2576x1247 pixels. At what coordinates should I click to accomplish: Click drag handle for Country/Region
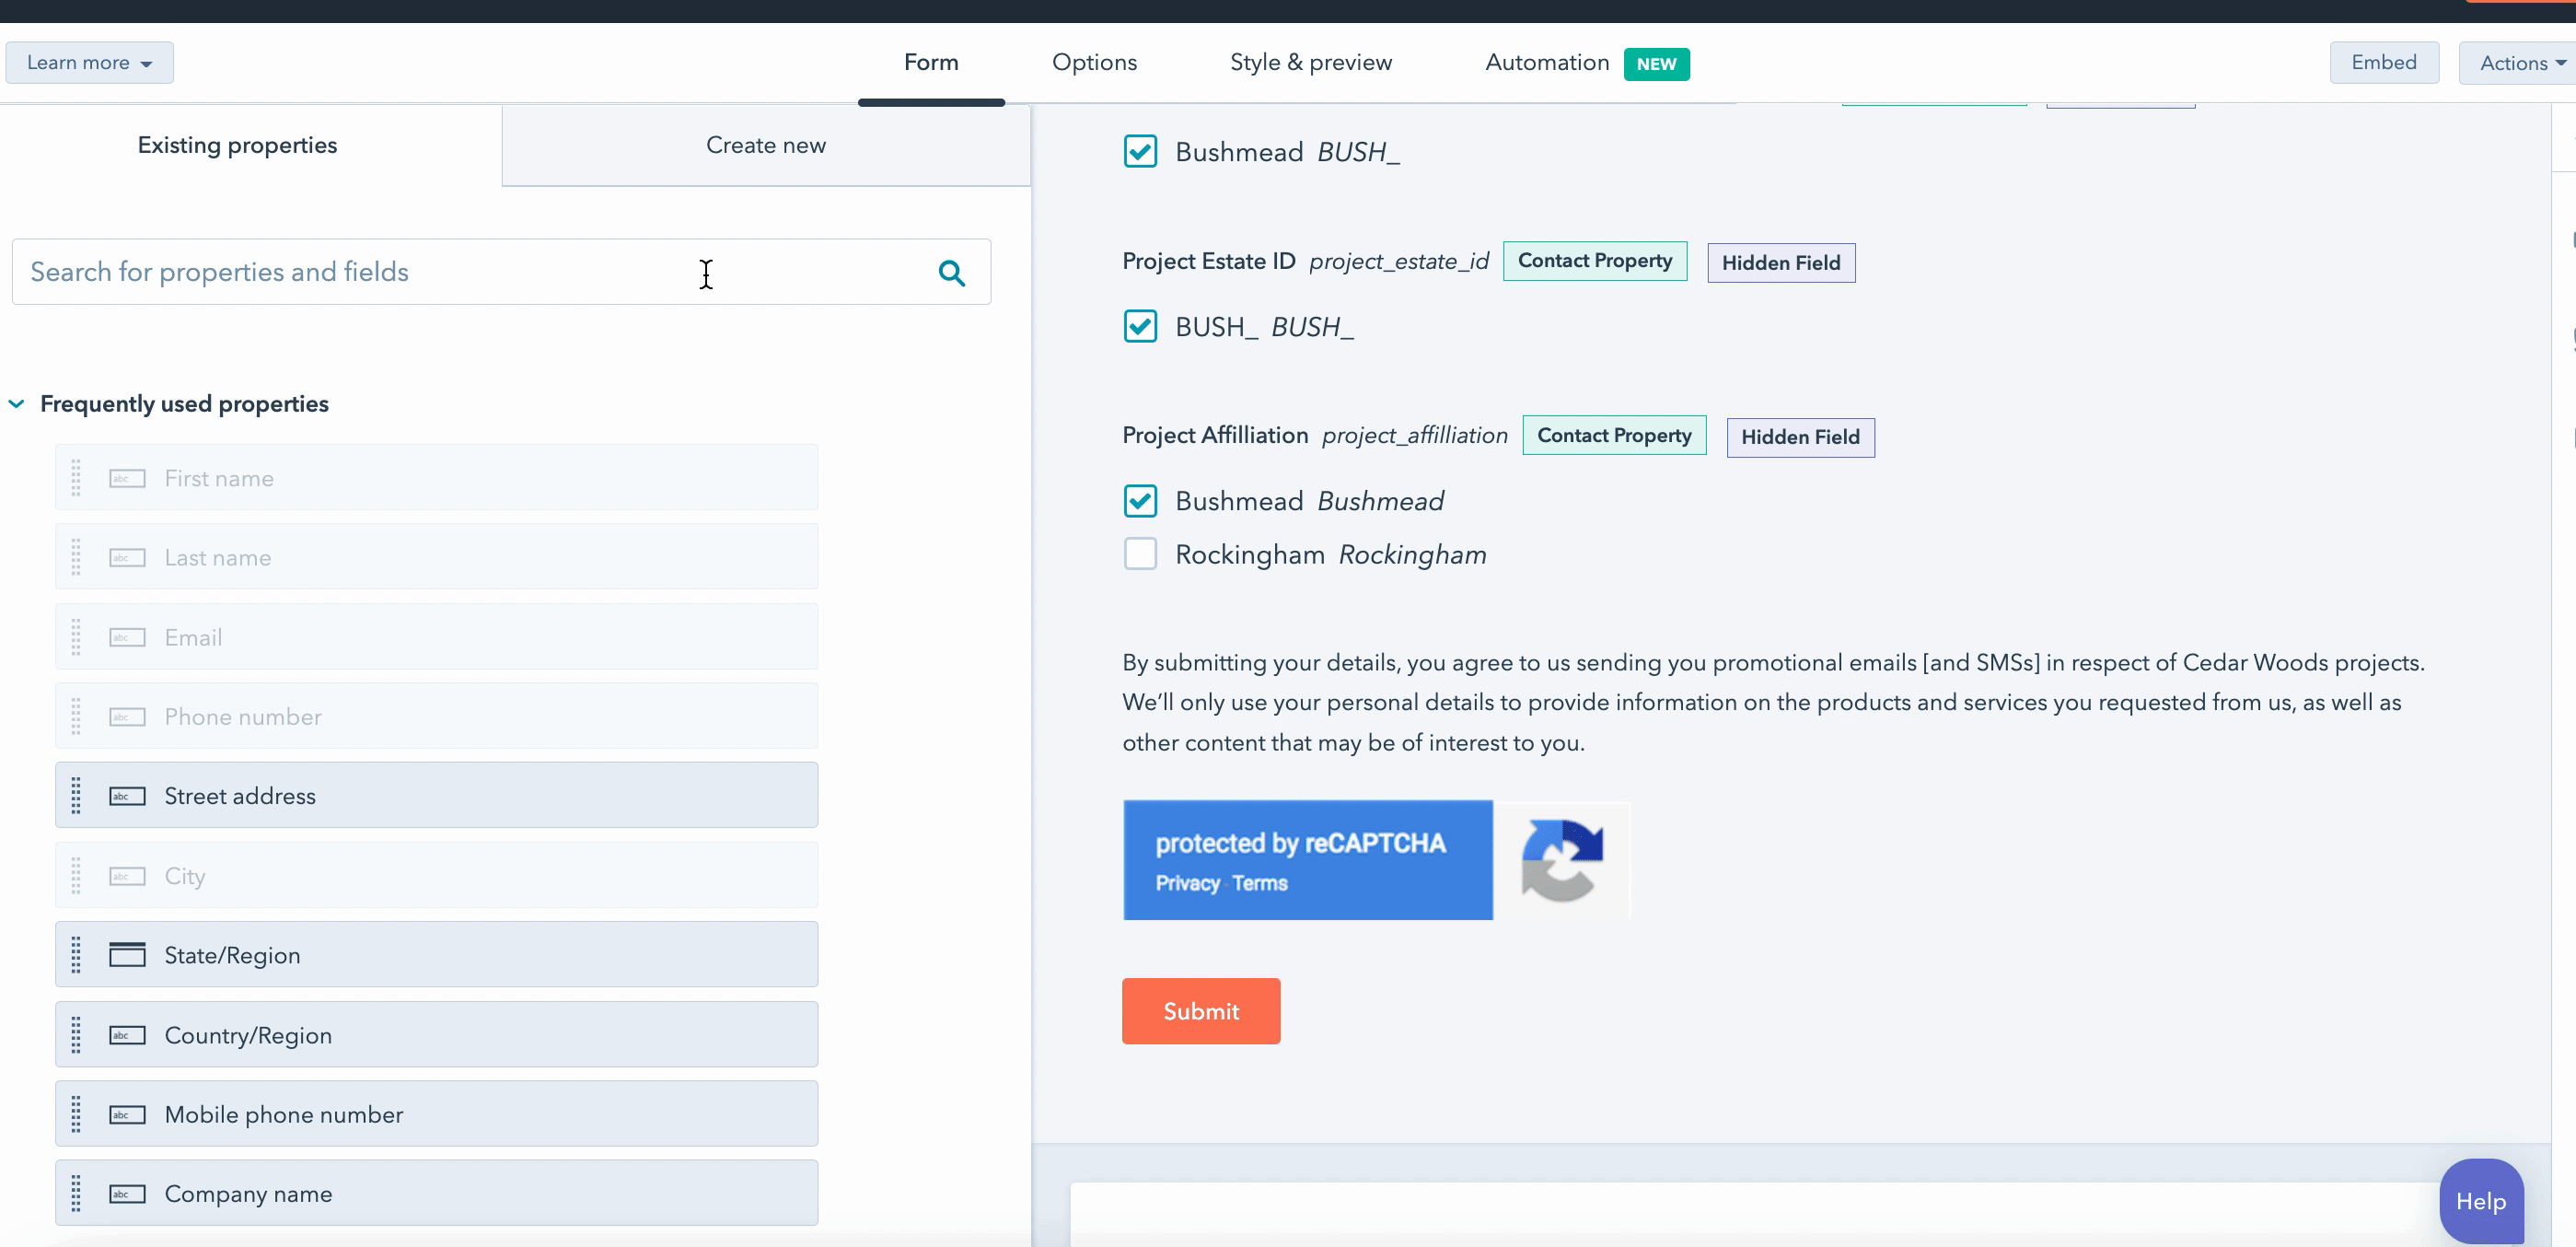(76, 1035)
